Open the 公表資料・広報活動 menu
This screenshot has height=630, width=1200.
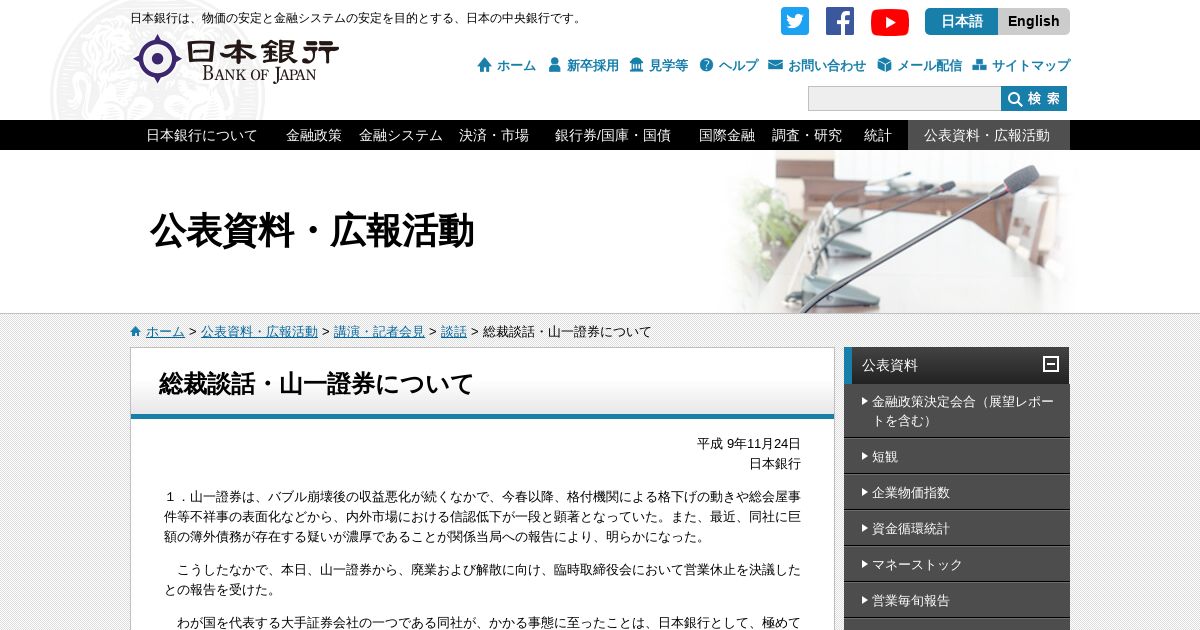pyautogui.click(x=988, y=135)
